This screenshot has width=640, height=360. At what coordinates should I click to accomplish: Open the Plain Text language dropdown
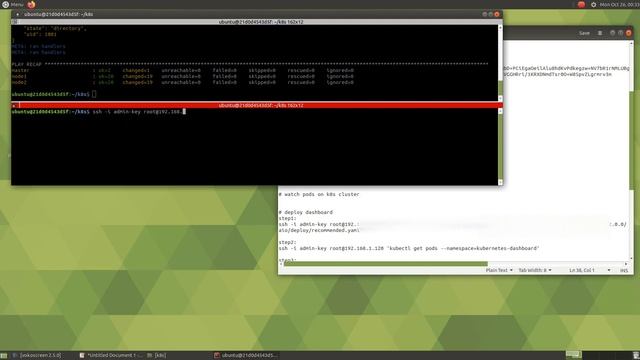499,270
